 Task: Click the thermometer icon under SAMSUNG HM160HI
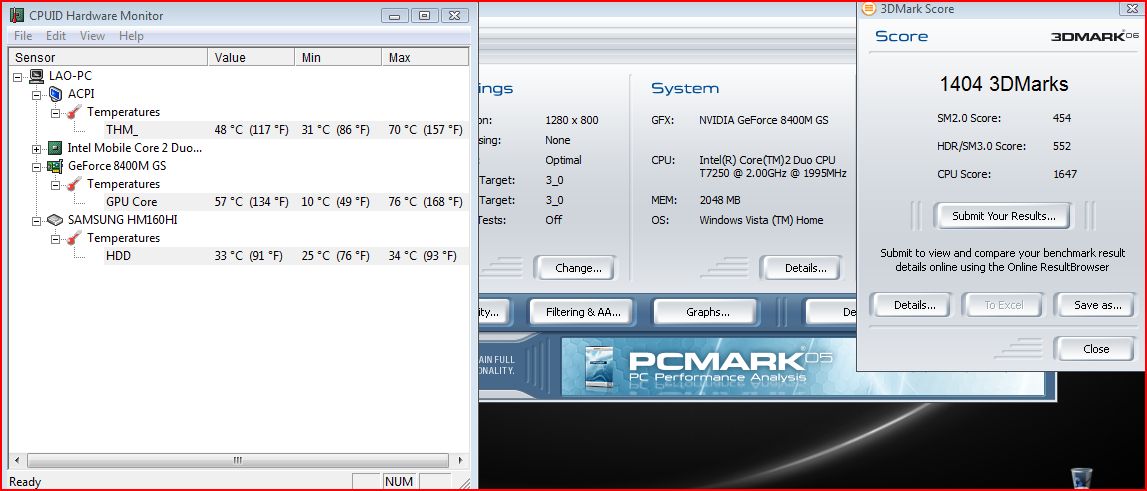click(x=75, y=238)
